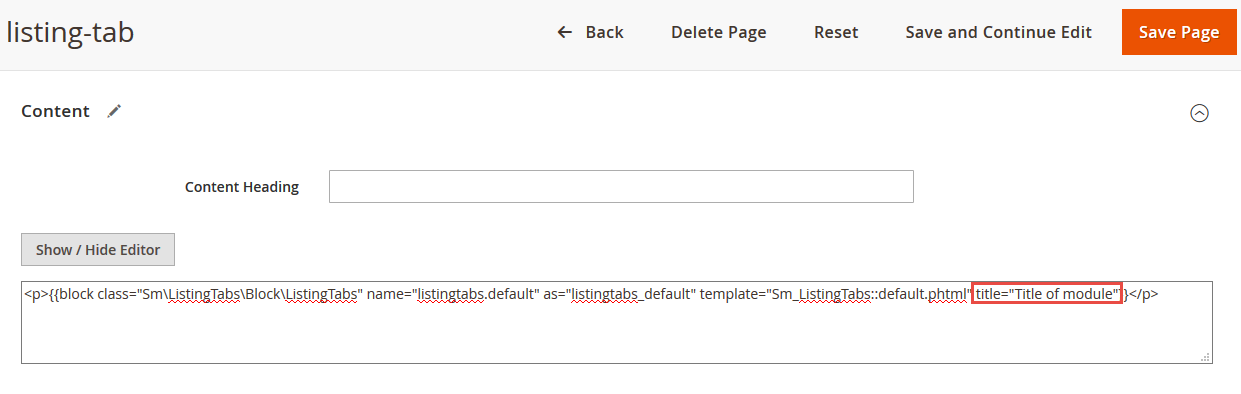
Task: Click the Back arrow icon
Action: (x=565, y=32)
